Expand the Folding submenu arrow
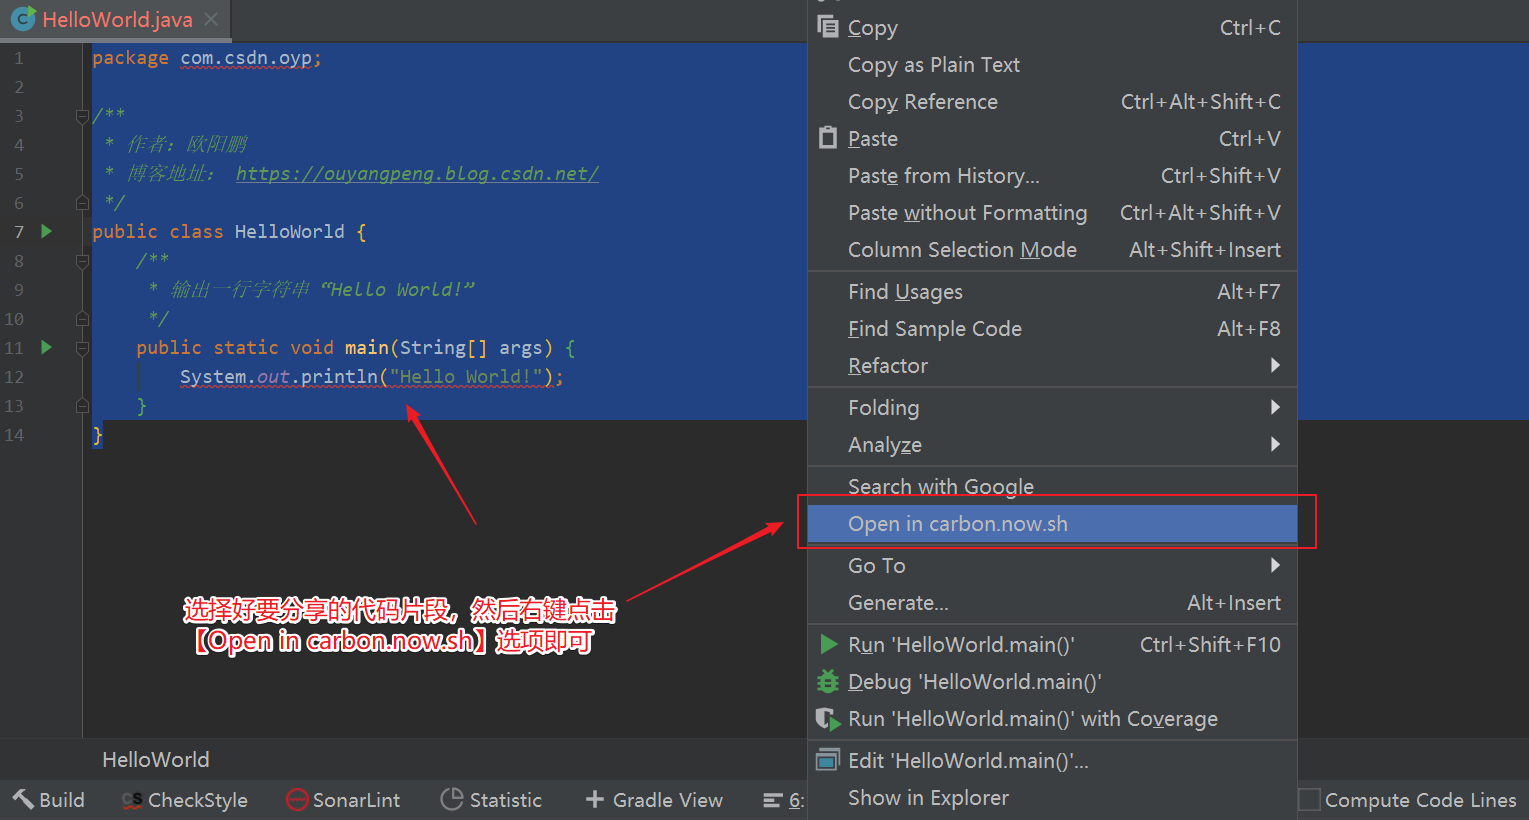This screenshot has width=1529, height=820. click(1275, 407)
